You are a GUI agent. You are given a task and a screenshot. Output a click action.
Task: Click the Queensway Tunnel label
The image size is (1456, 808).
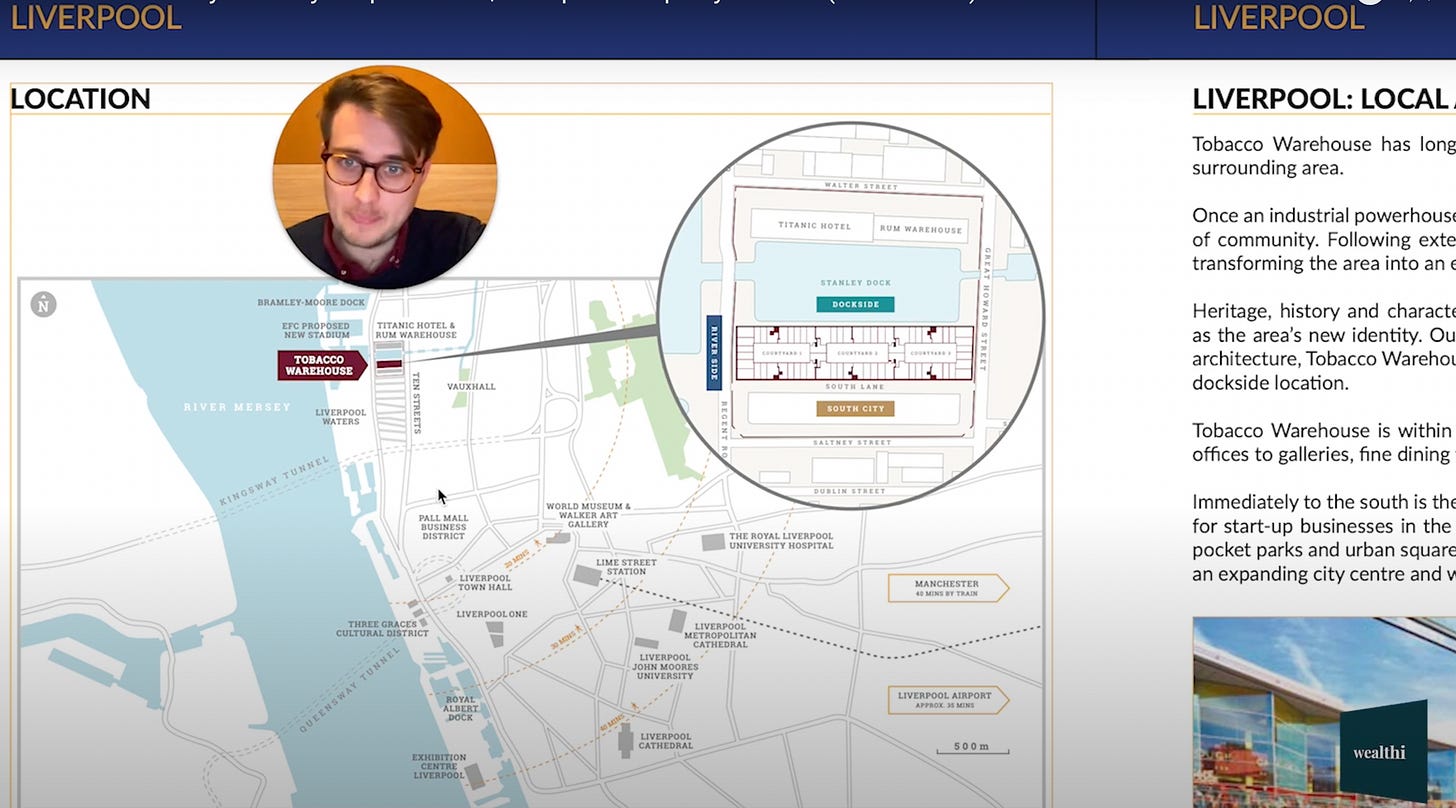click(x=351, y=691)
